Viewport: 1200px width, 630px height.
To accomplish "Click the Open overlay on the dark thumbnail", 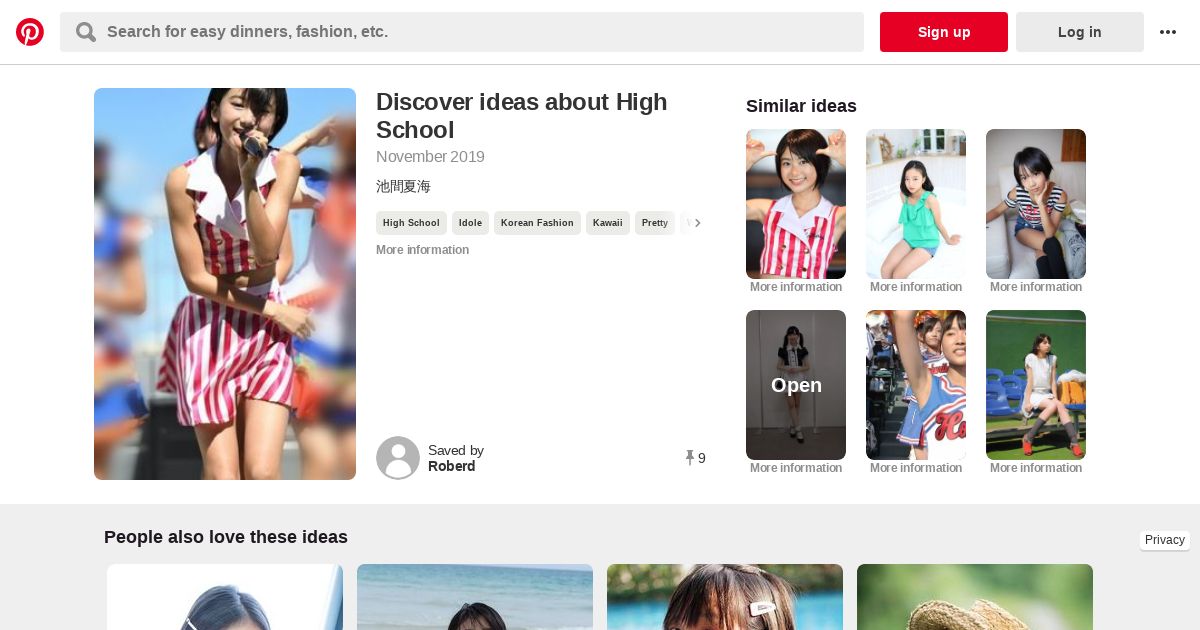I will 796,385.
